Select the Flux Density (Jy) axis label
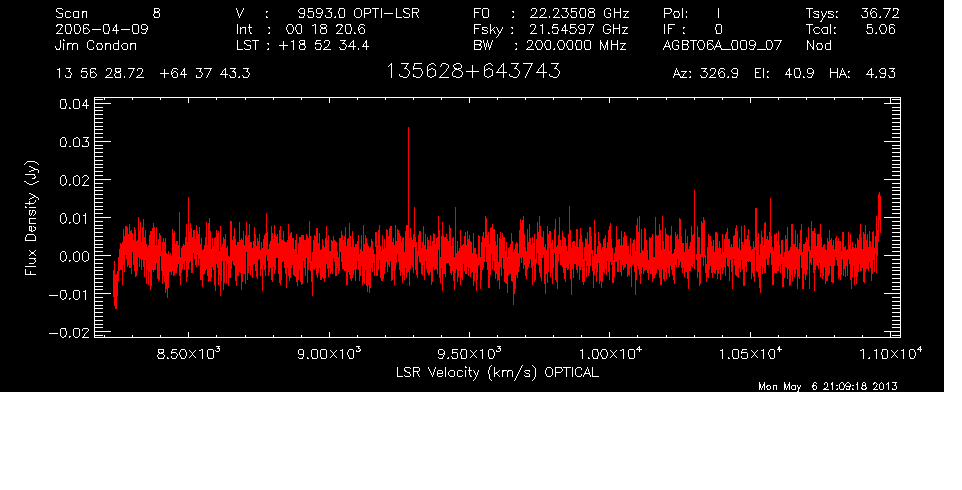Viewport: 962px width, 490px height. tap(31, 219)
